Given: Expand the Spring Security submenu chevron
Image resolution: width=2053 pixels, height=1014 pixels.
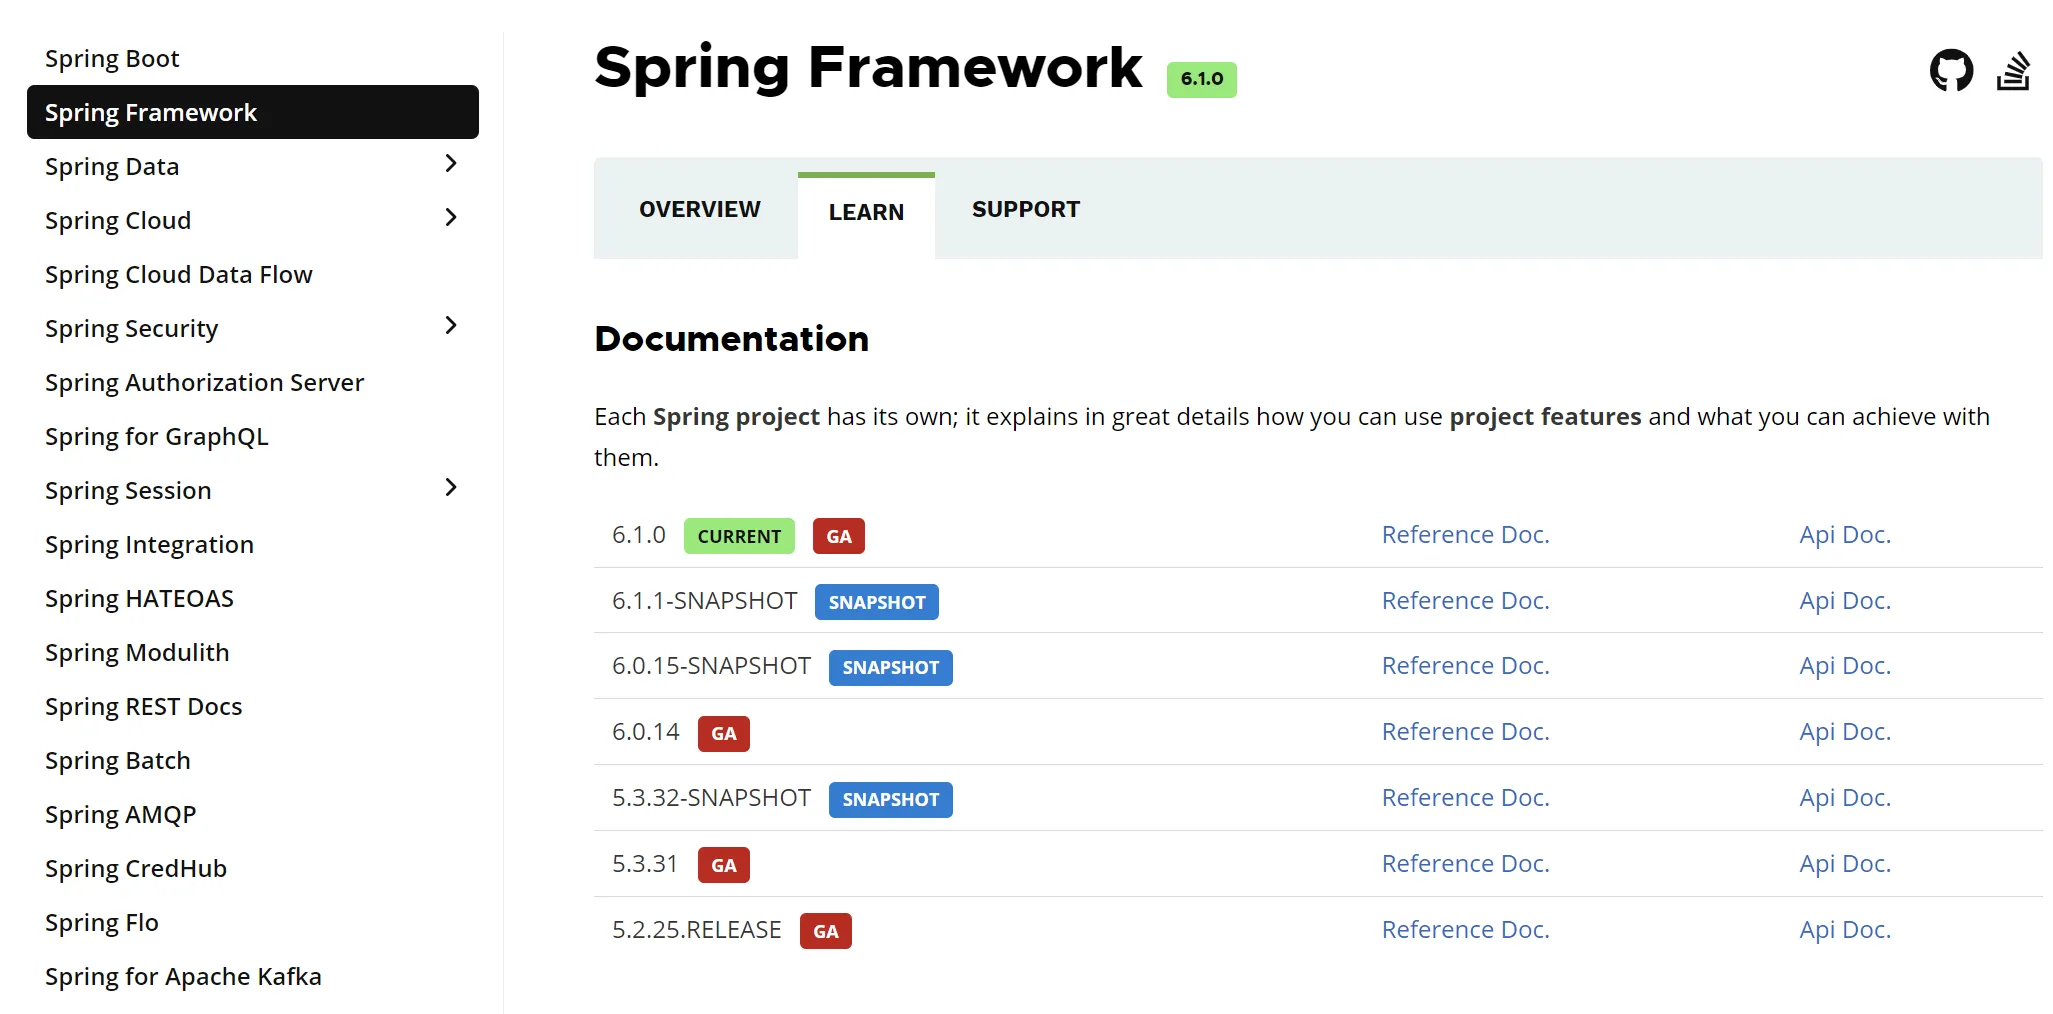Looking at the screenshot, I should (451, 326).
